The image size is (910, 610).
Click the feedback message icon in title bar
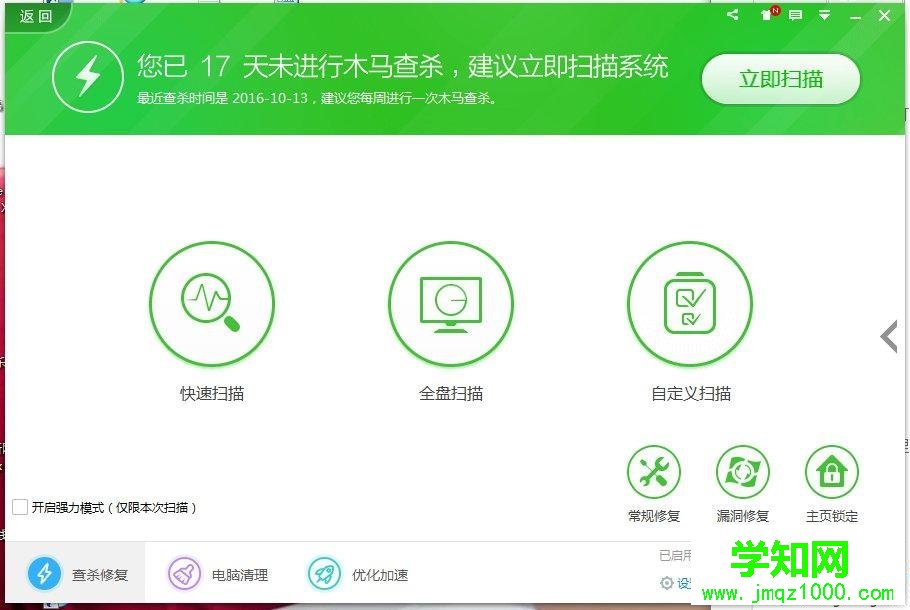pyautogui.click(x=795, y=15)
